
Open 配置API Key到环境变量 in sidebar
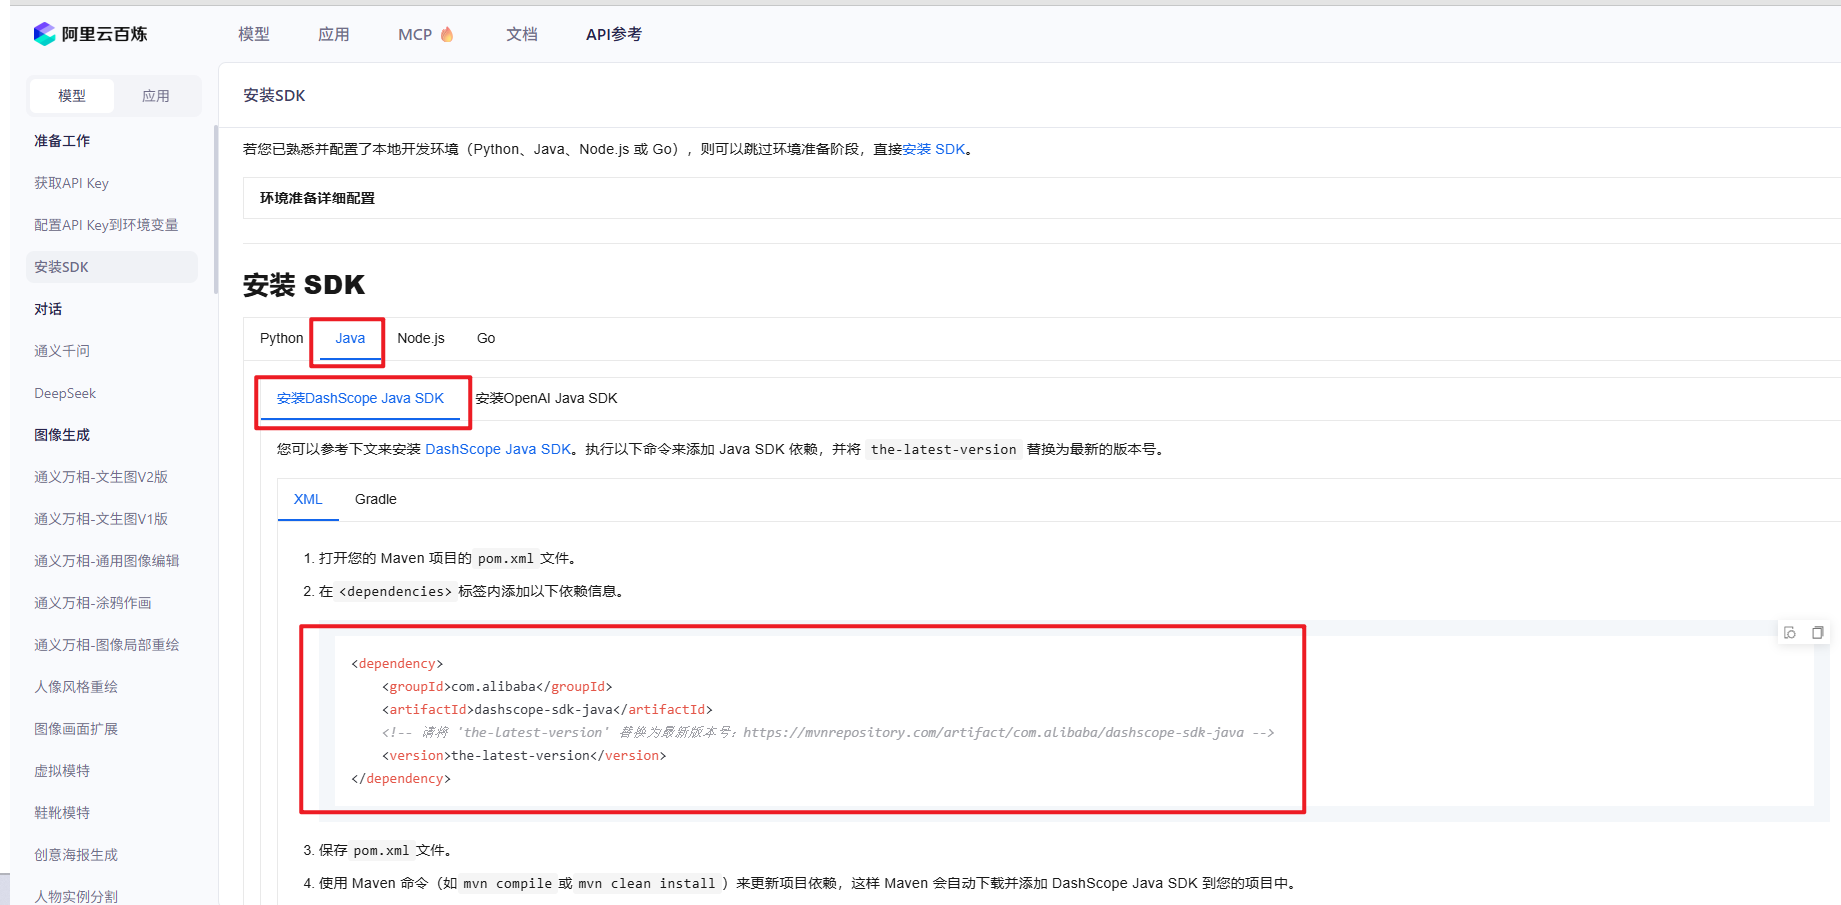coord(106,225)
